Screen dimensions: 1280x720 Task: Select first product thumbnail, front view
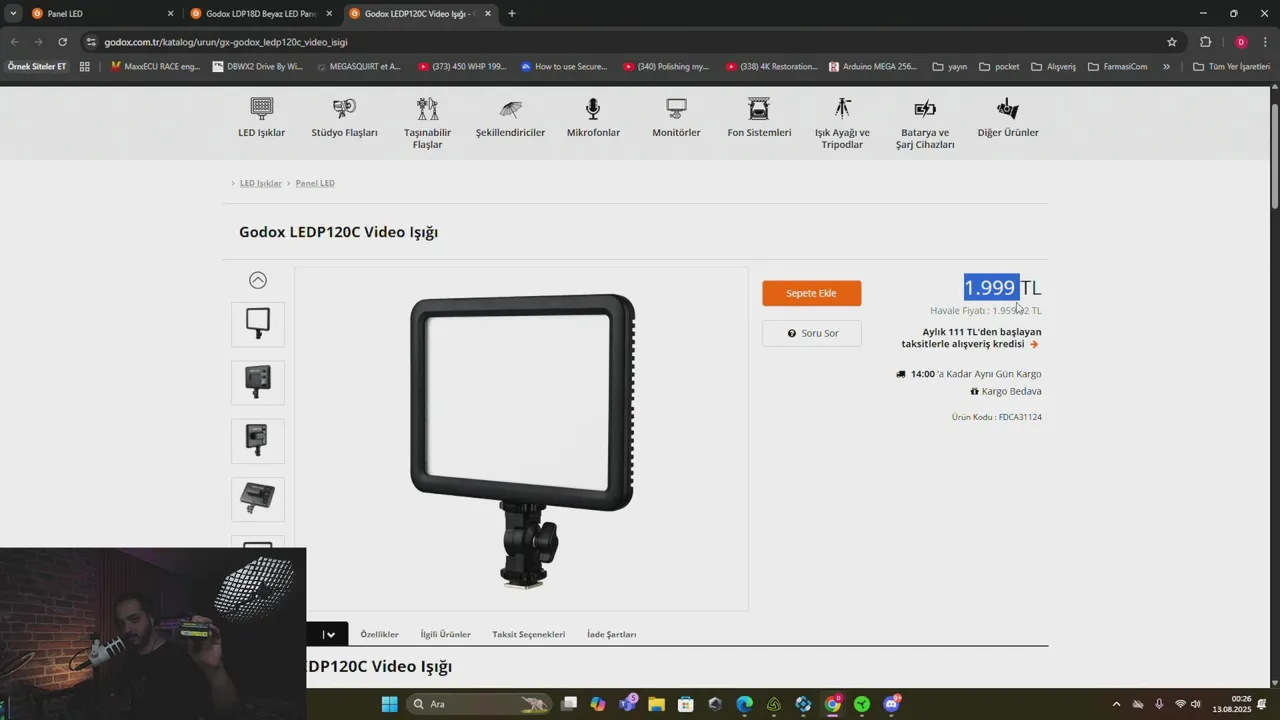click(258, 324)
